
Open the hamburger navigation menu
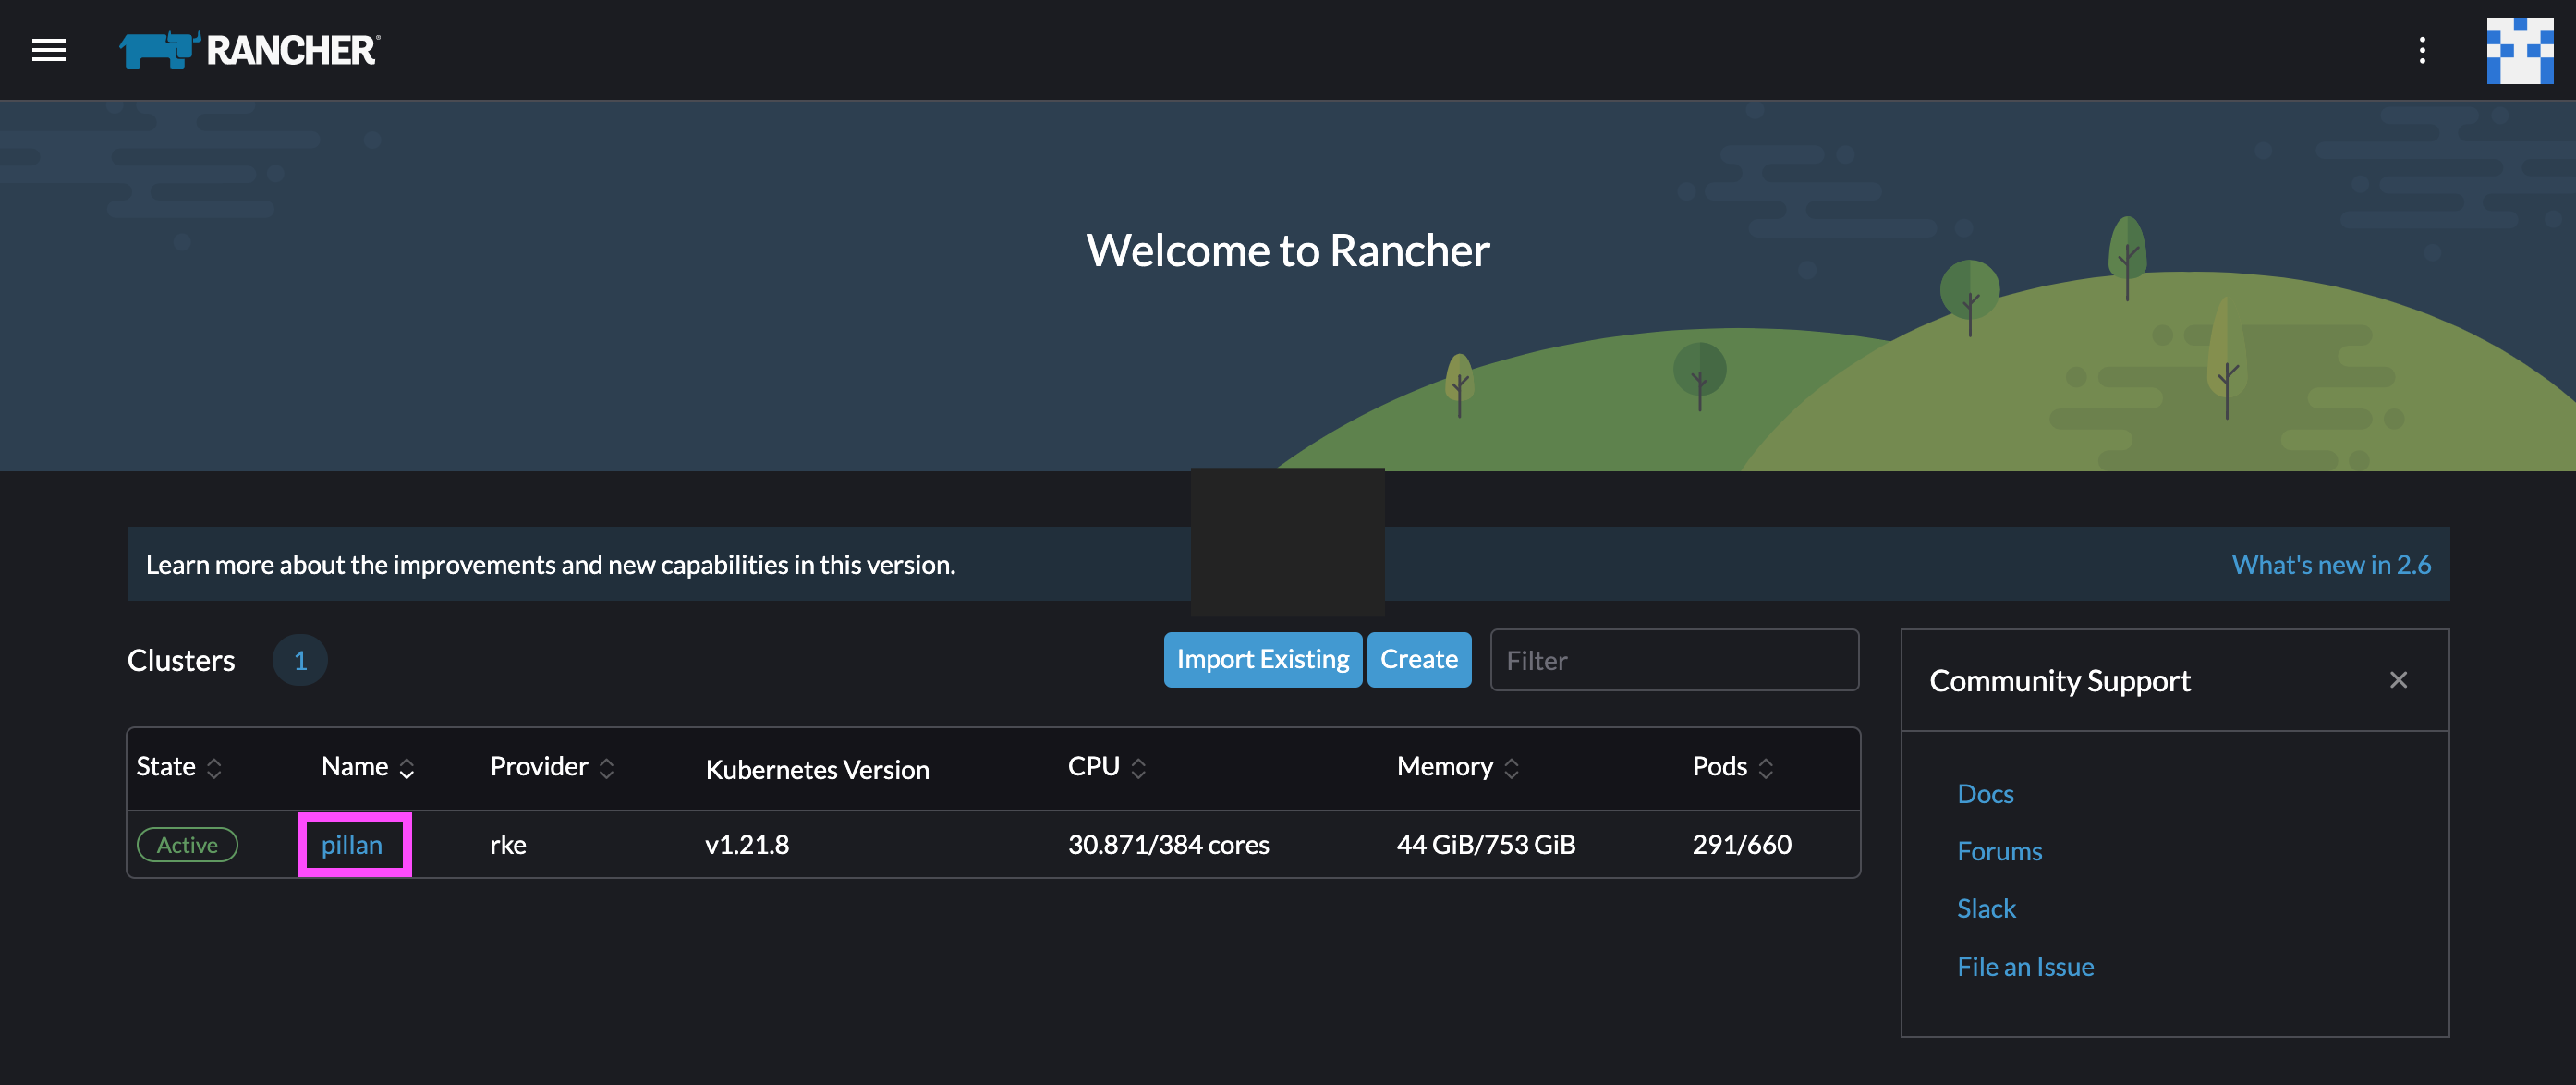pyautogui.click(x=48, y=50)
